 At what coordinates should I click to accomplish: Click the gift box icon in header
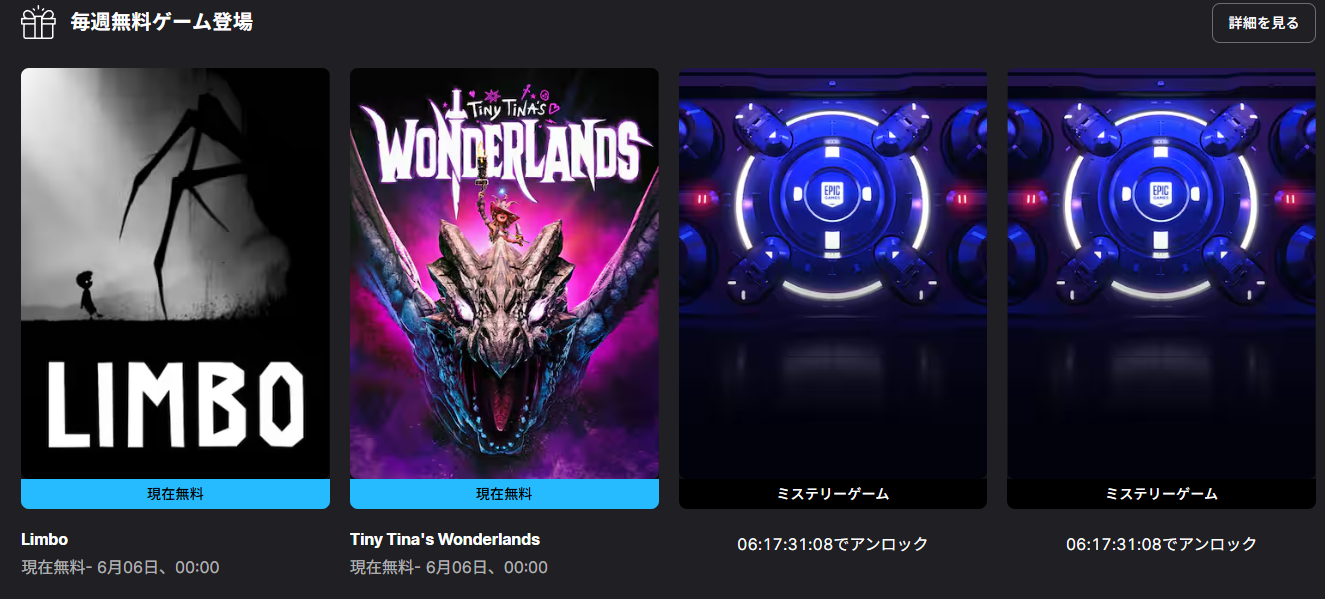(x=38, y=22)
